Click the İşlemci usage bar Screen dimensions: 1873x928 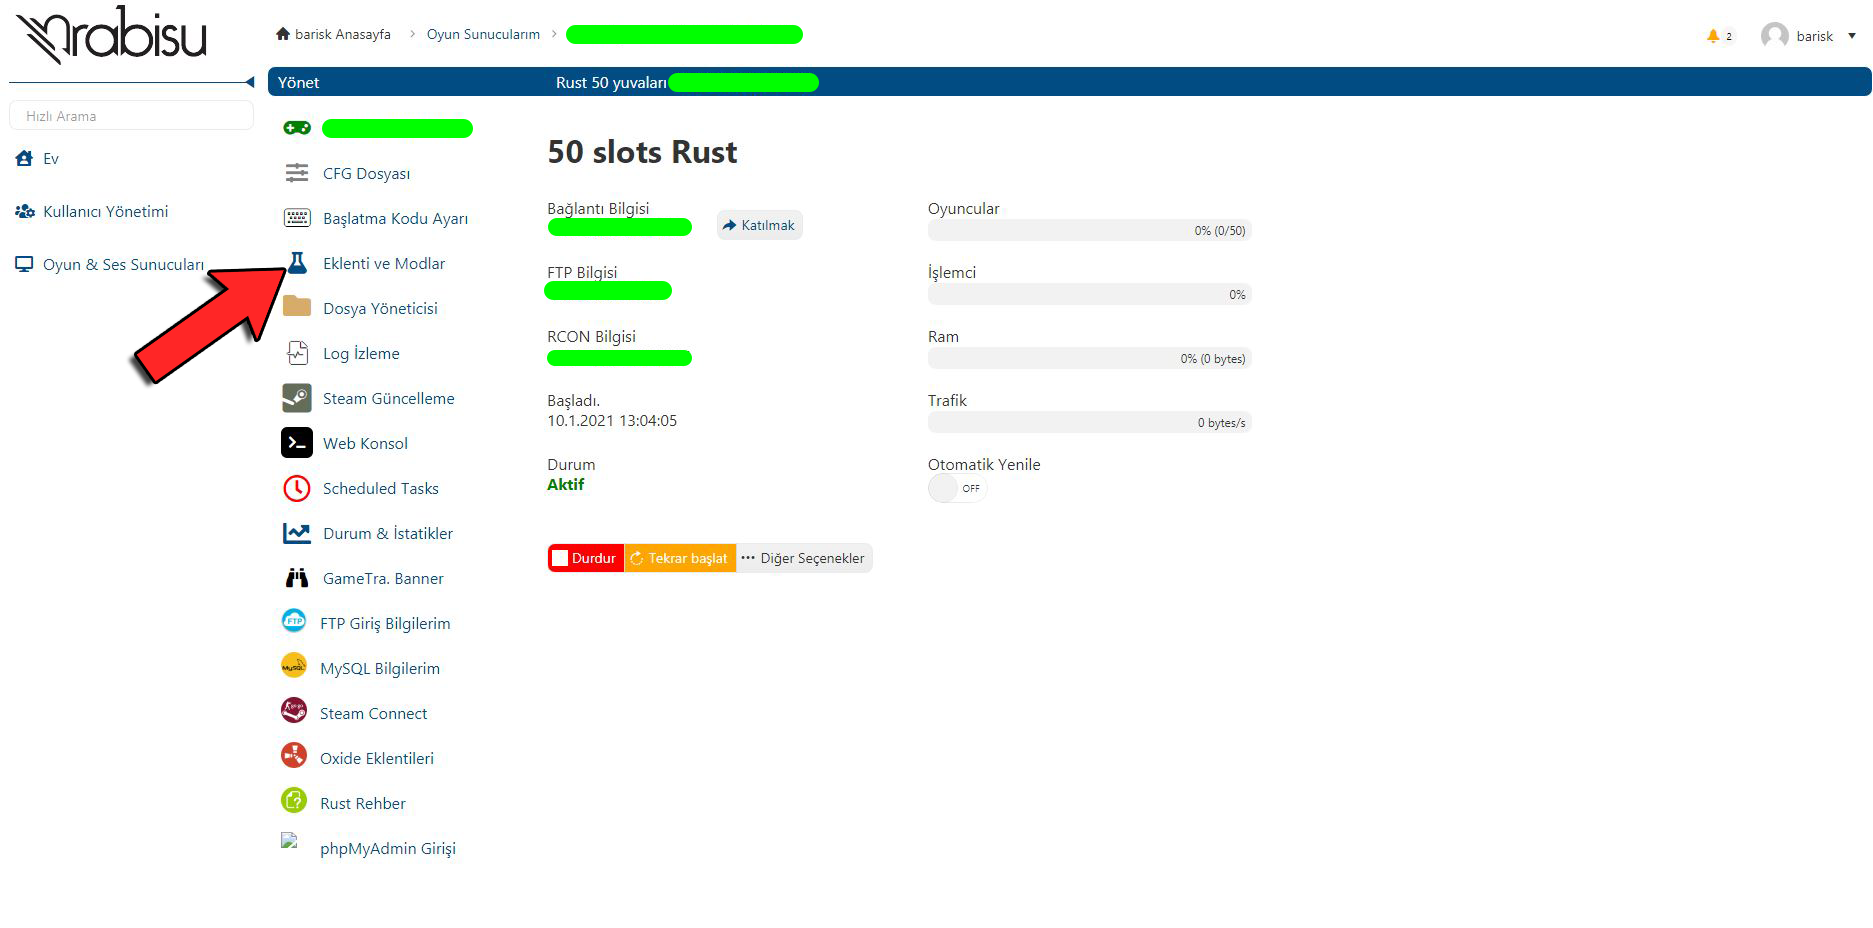(x=1090, y=294)
